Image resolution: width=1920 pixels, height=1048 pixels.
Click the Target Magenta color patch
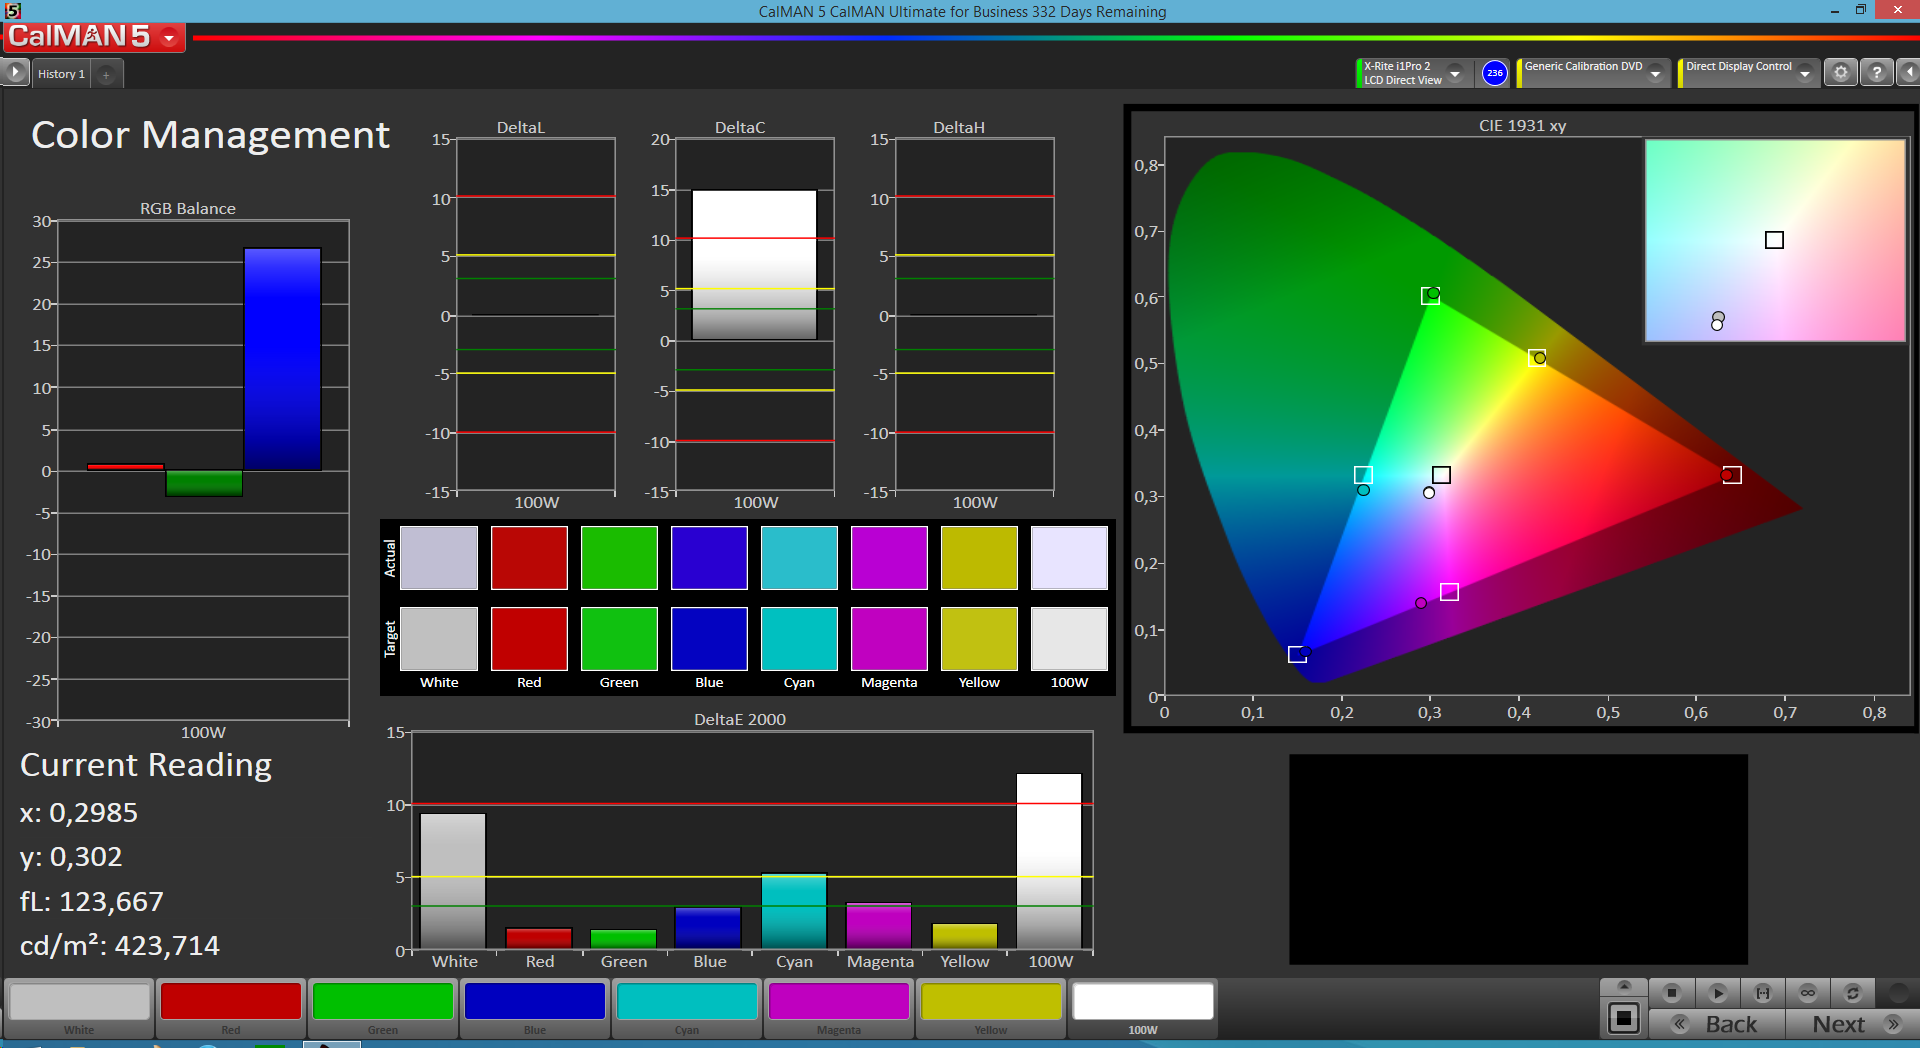889,638
